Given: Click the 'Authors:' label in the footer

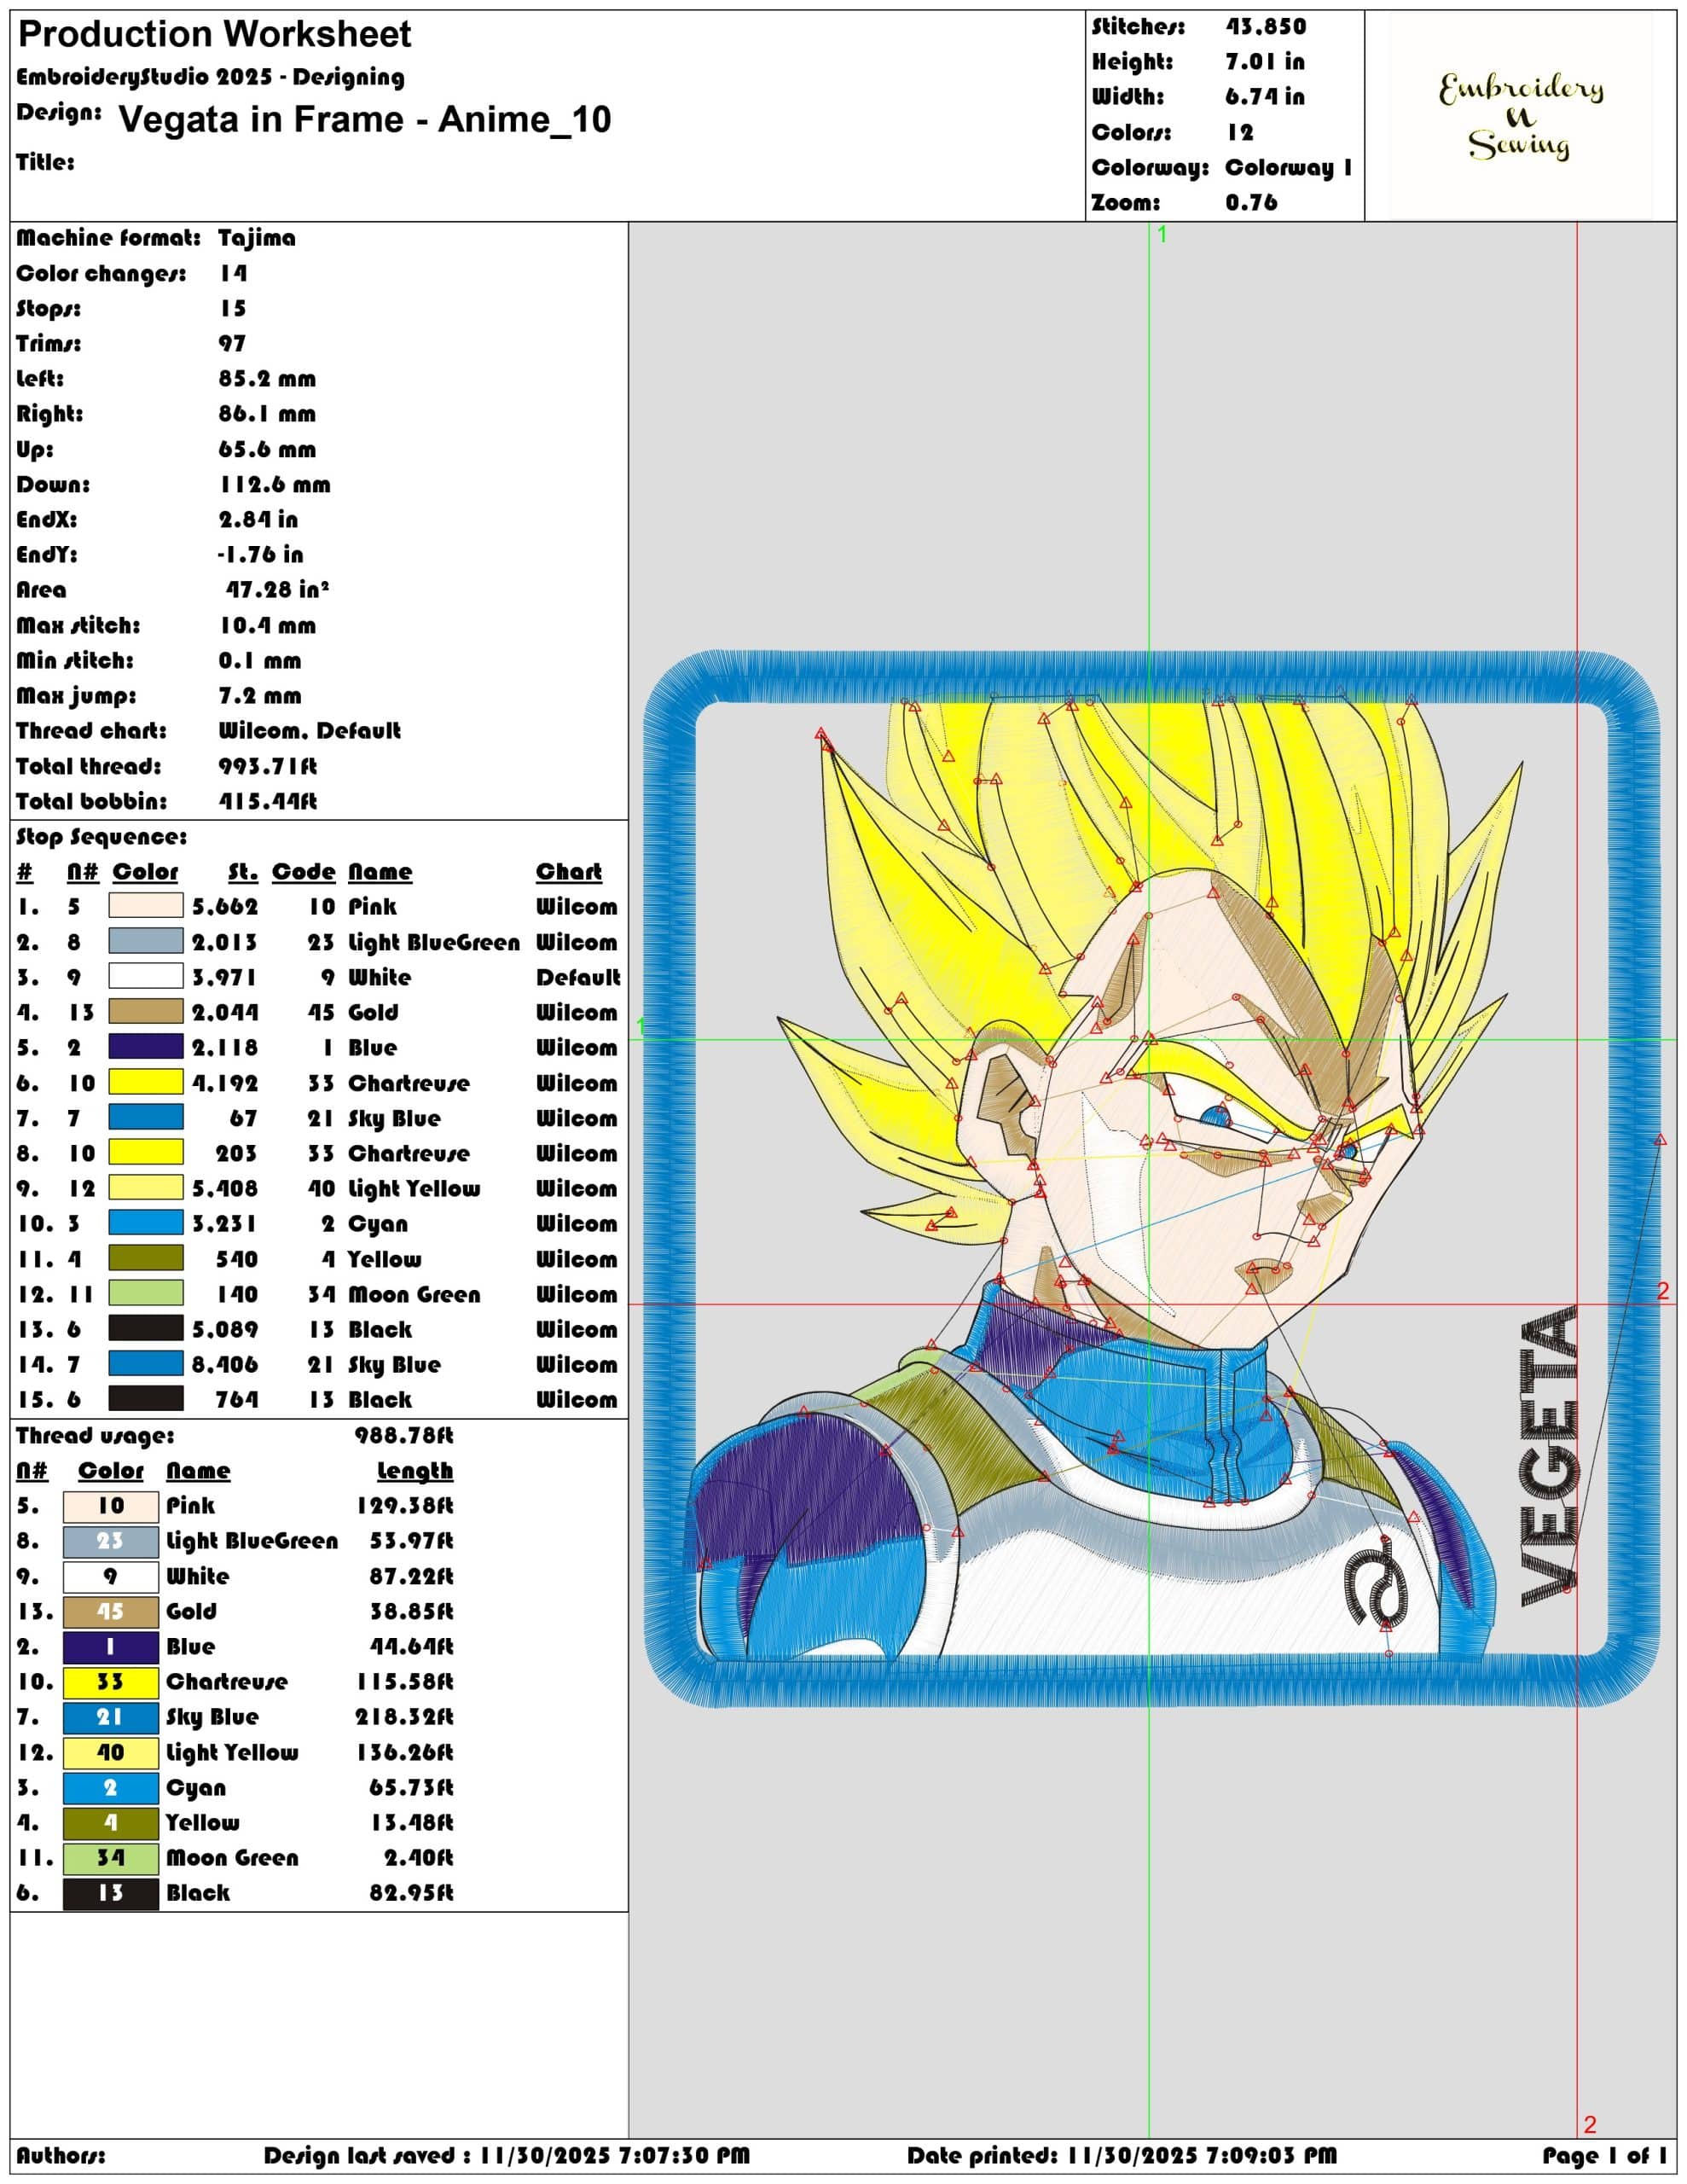Looking at the screenshot, I should [x=60, y=2155].
